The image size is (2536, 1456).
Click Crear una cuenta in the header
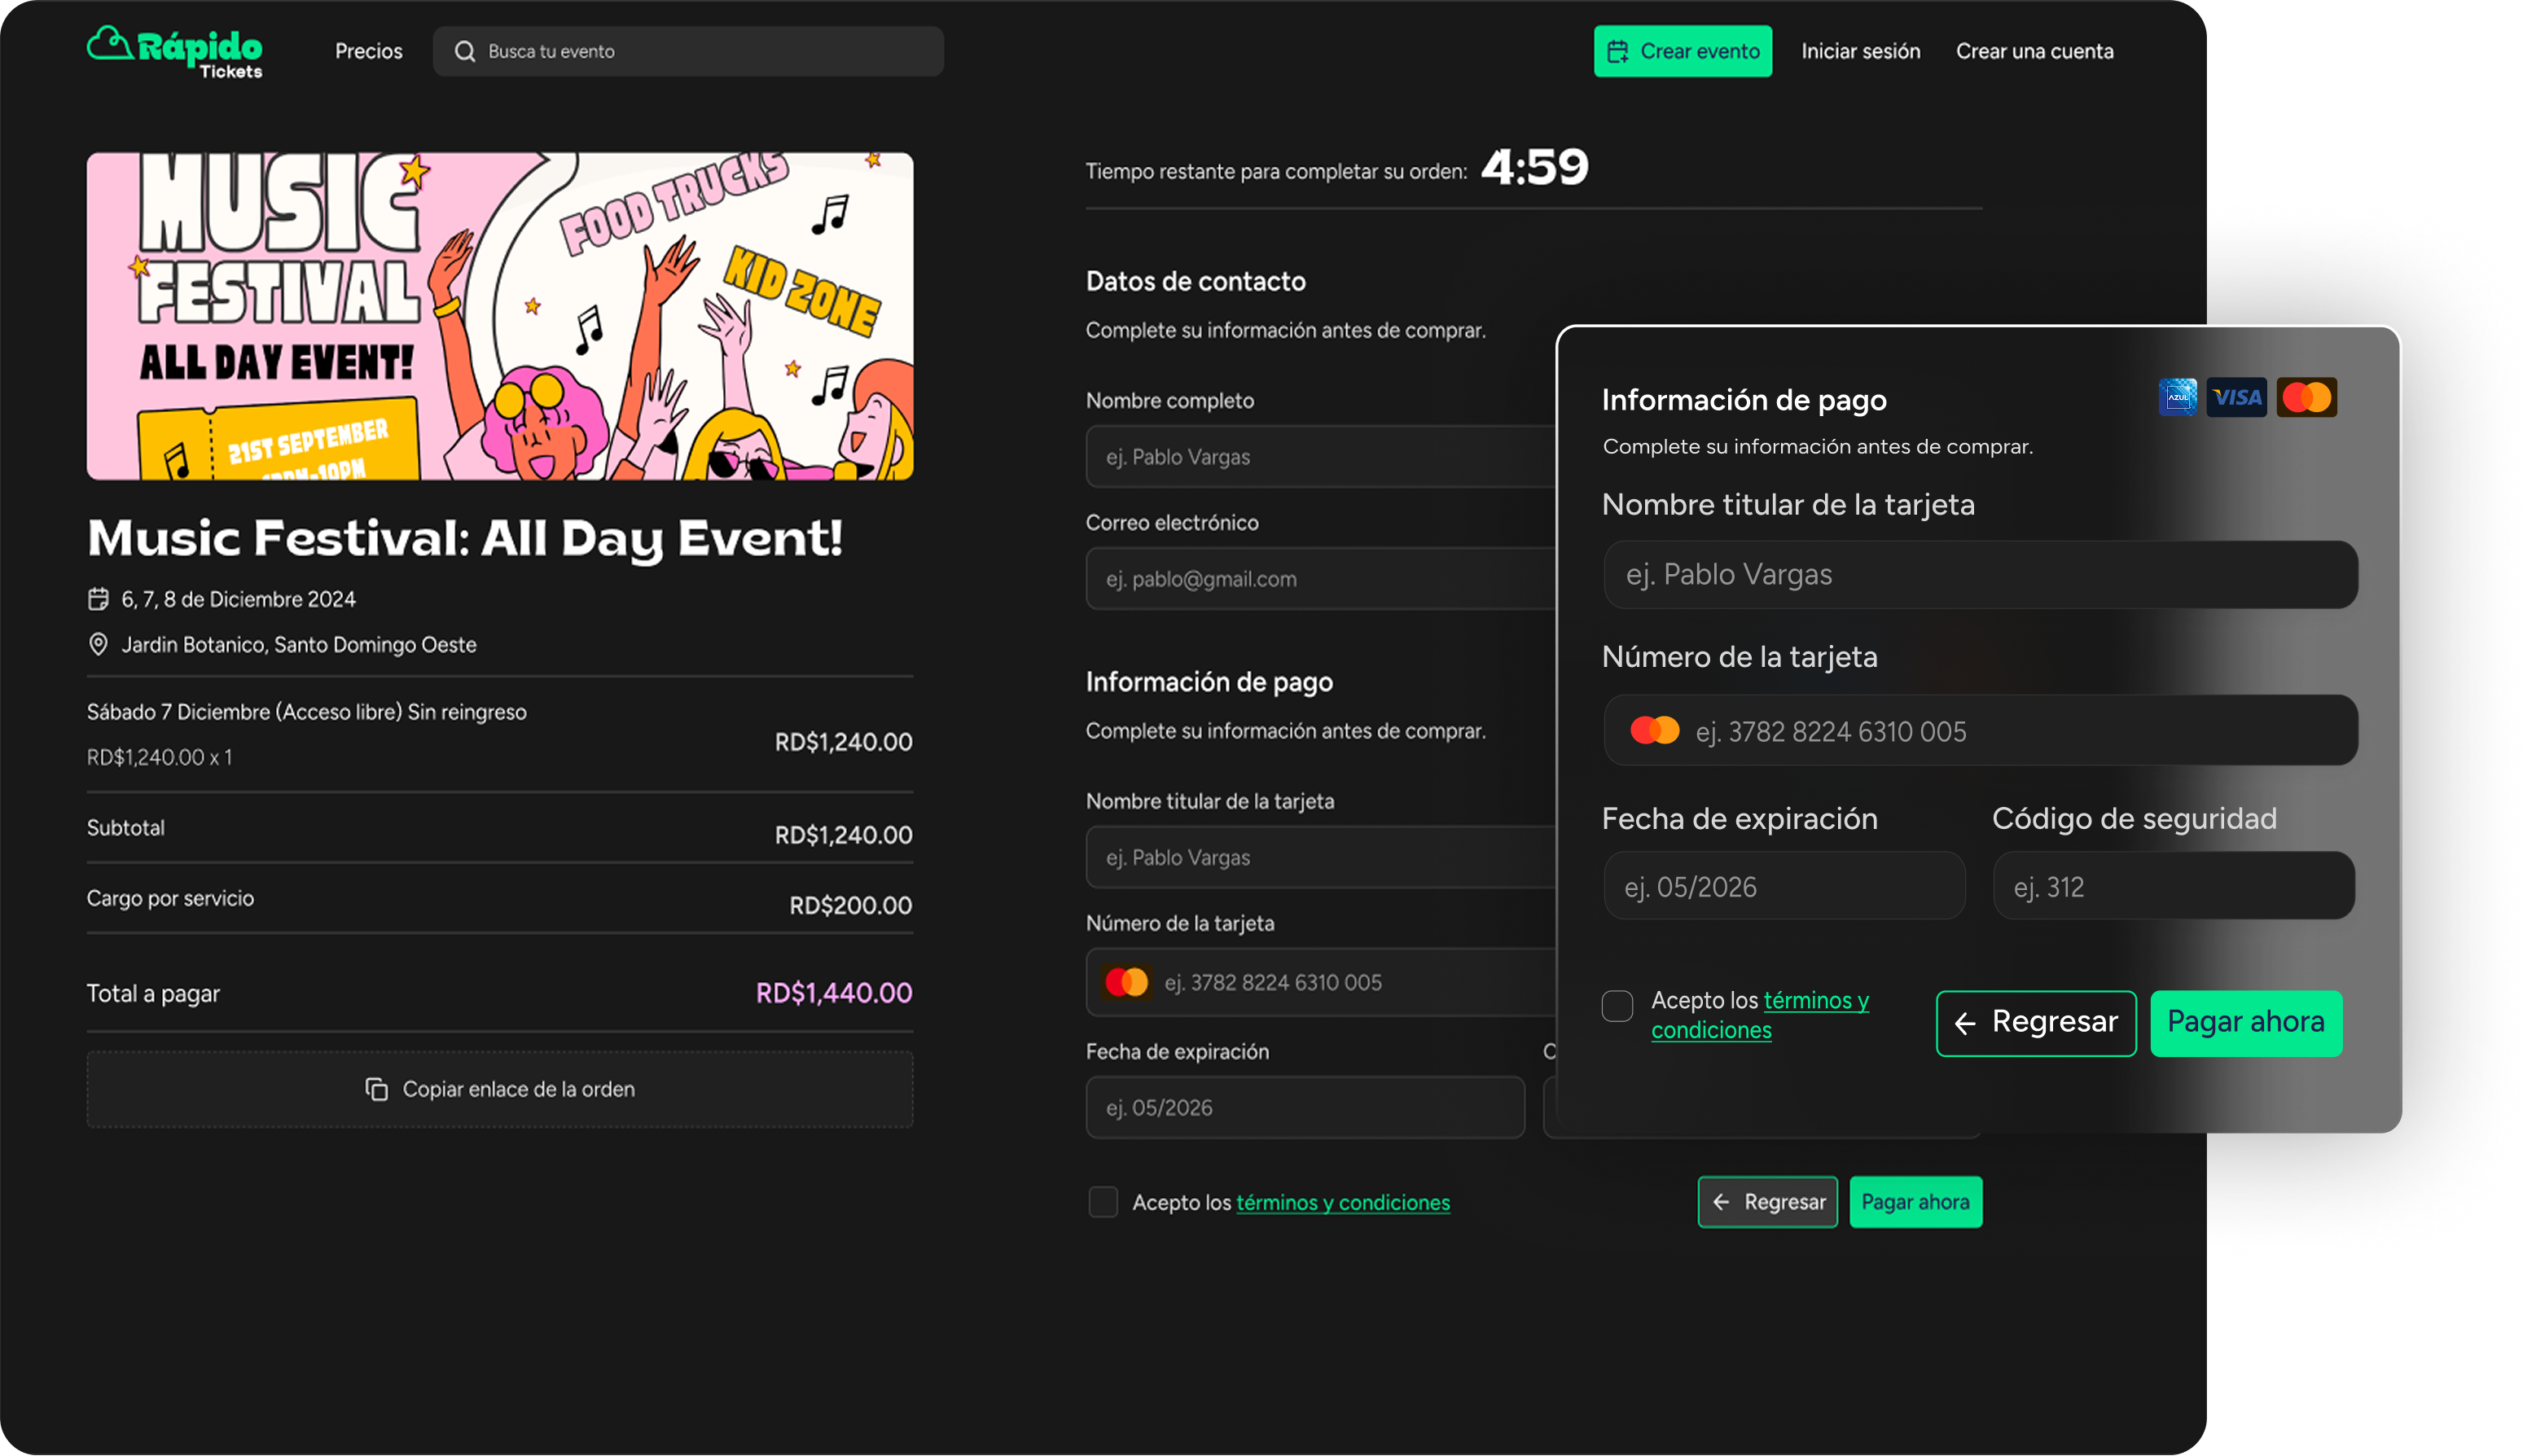click(2034, 51)
